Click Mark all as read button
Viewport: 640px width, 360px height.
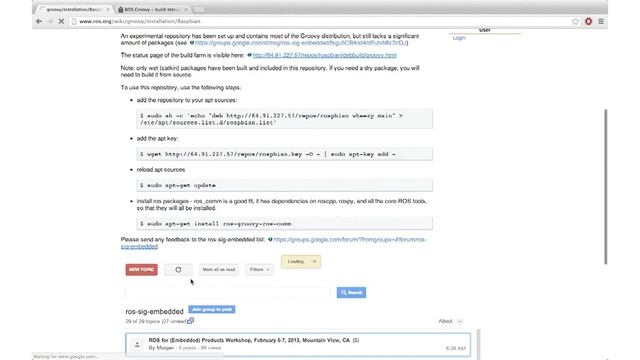coord(219,270)
